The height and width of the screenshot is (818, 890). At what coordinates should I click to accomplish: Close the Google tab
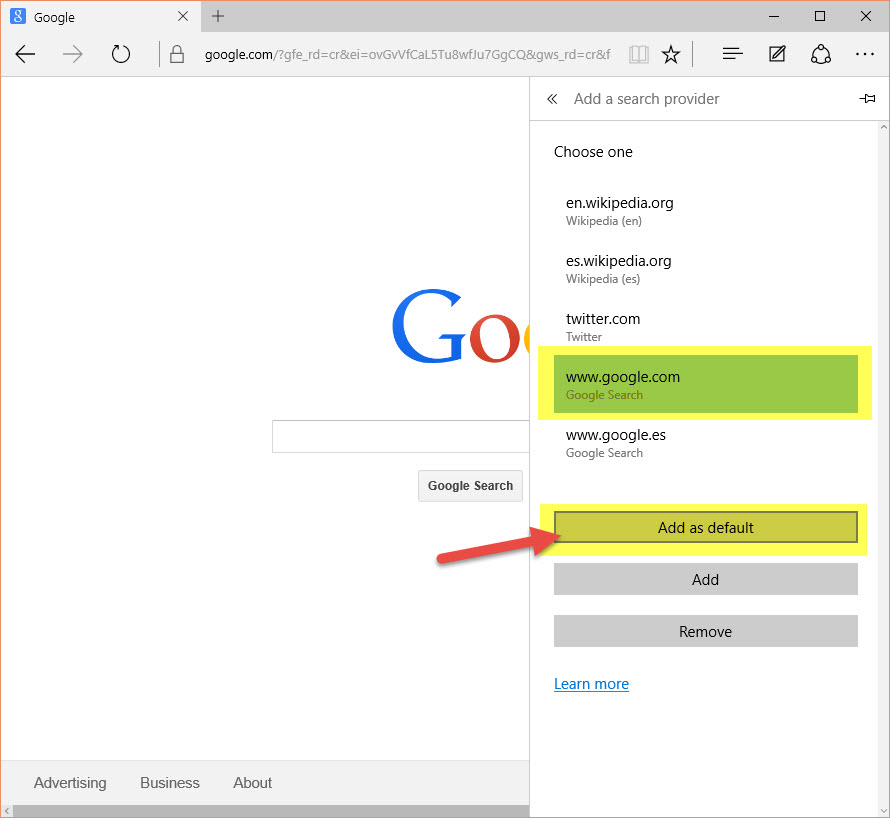183,16
